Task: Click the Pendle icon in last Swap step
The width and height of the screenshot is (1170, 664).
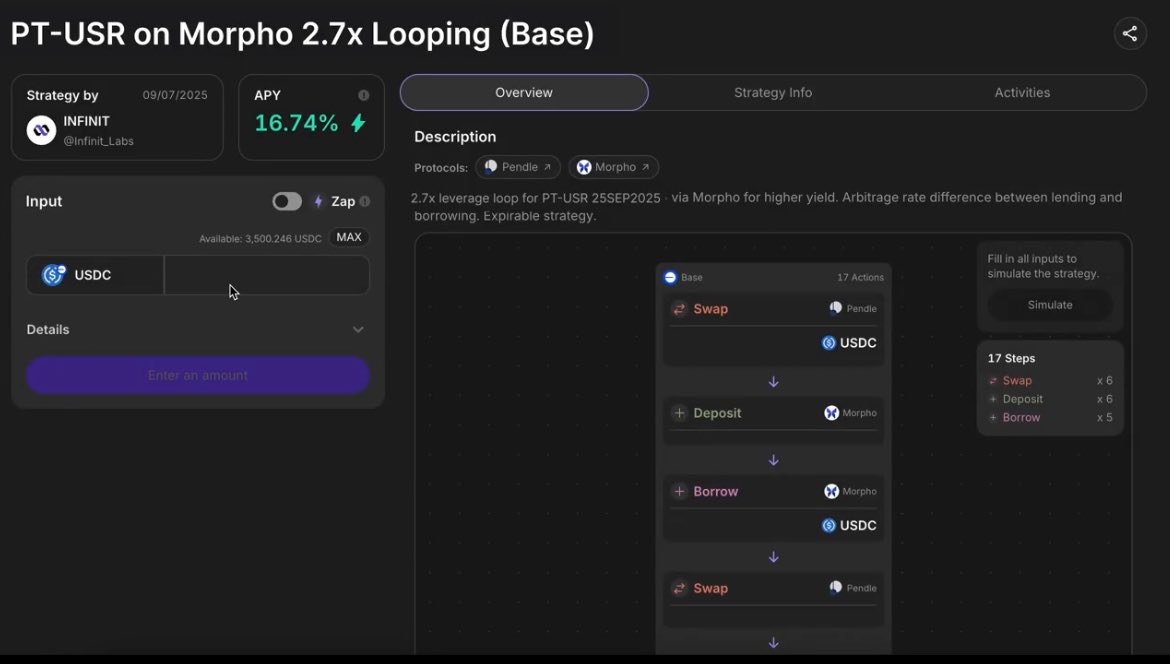Action: [x=836, y=588]
